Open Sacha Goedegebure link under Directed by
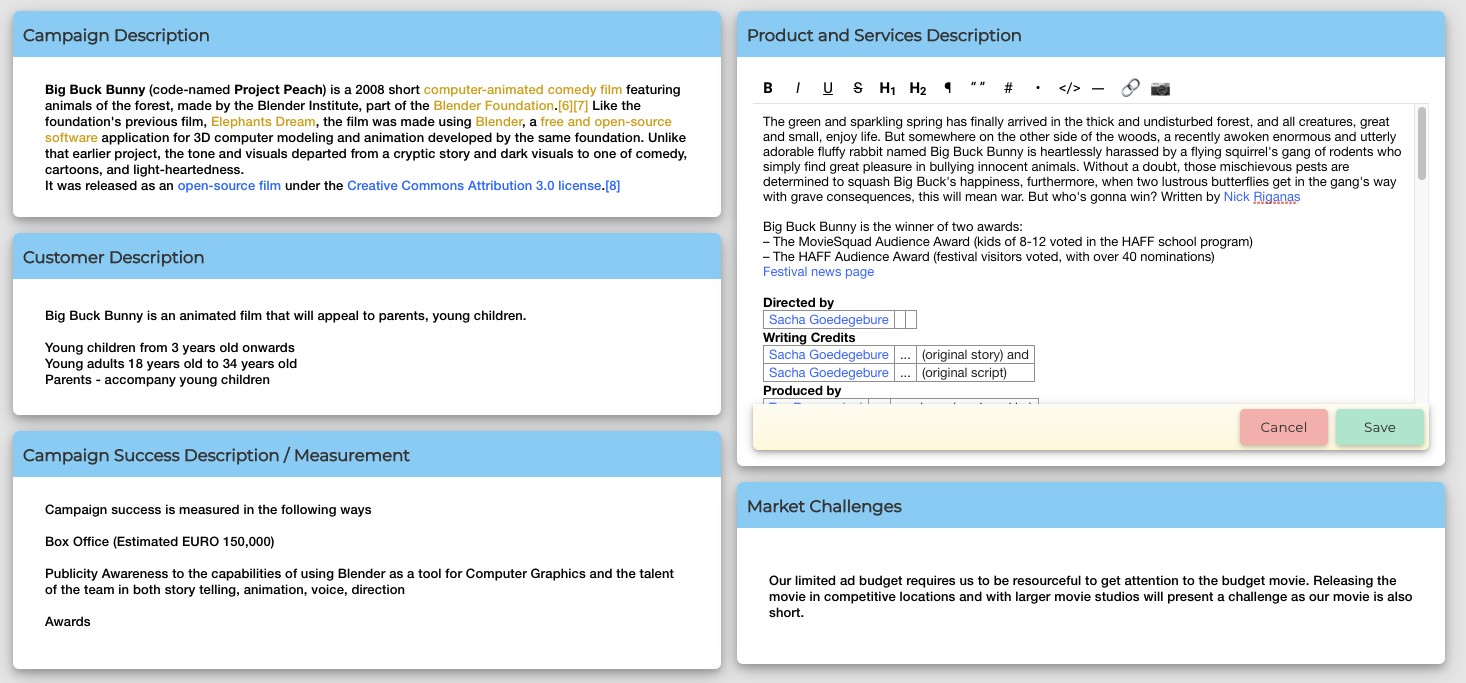Viewport: 1466px width, 683px height. (x=828, y=320)
